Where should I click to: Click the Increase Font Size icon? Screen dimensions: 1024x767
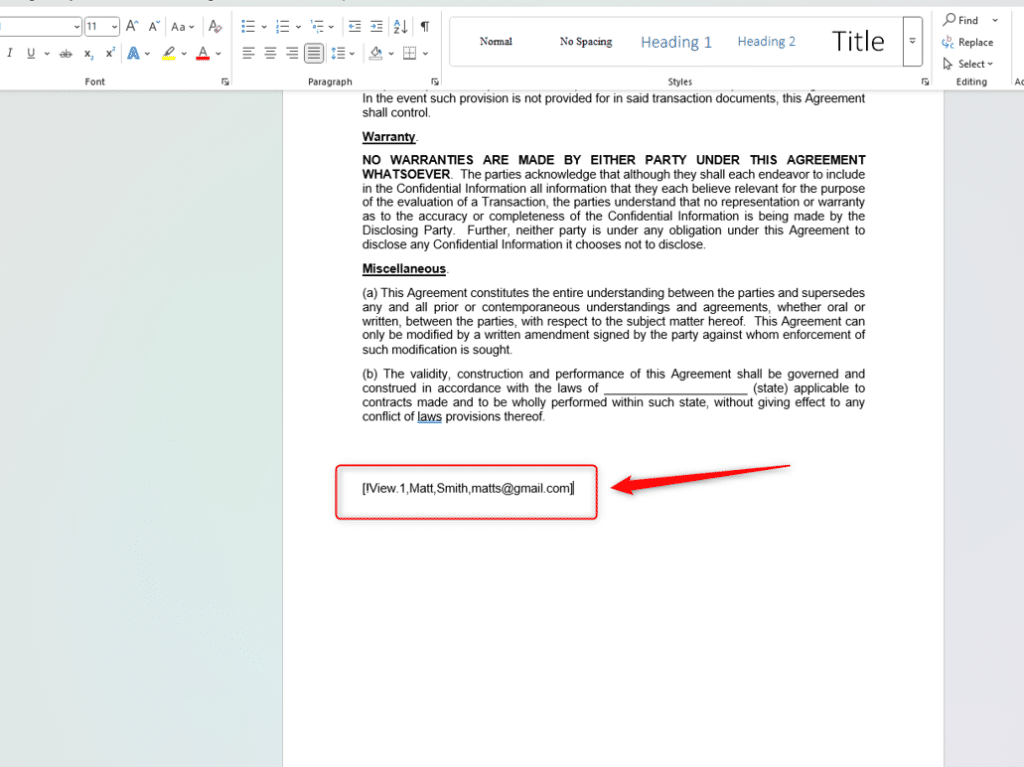132,27
